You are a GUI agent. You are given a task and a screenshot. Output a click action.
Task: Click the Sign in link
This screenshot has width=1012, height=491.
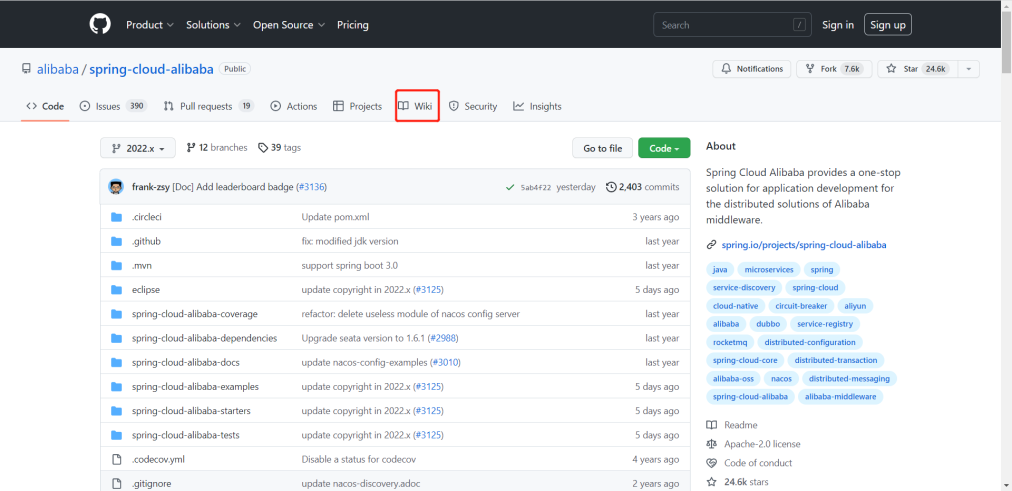[x=838, y=25]
